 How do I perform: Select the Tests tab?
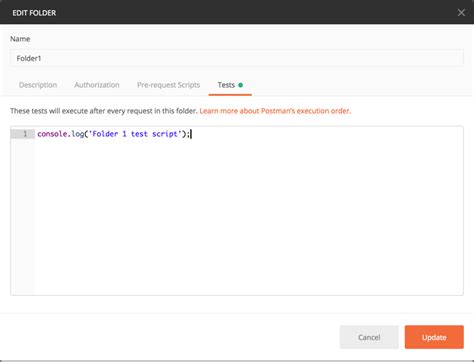pyautogui.click(x=230, y=85)
